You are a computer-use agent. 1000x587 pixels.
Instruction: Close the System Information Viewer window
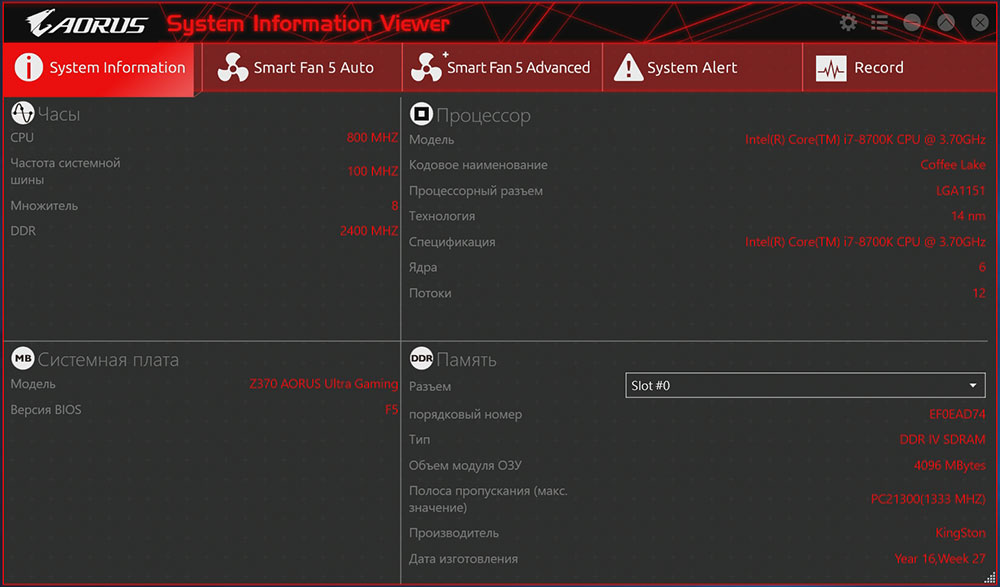pos(980,23)
